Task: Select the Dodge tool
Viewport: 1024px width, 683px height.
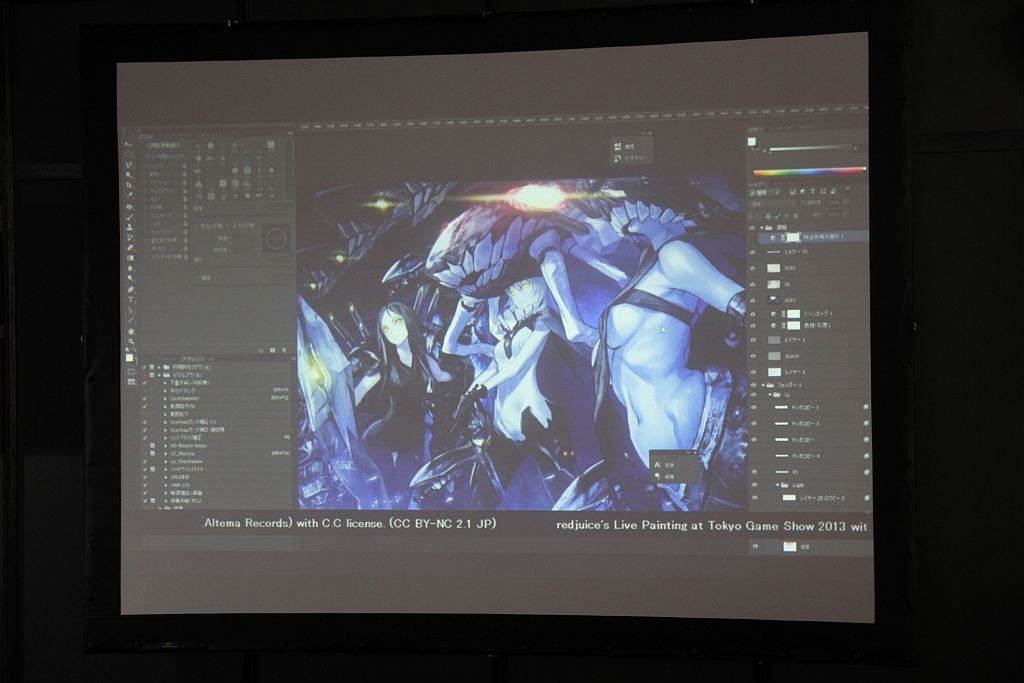Action: pos(130,278)
